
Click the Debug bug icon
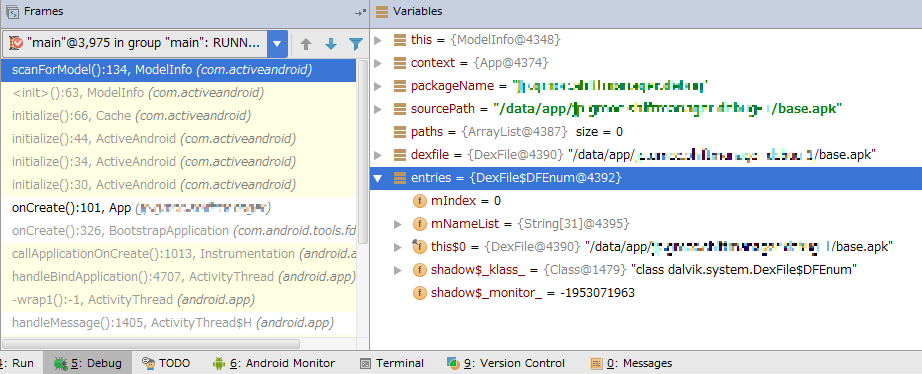click(60, 363)
